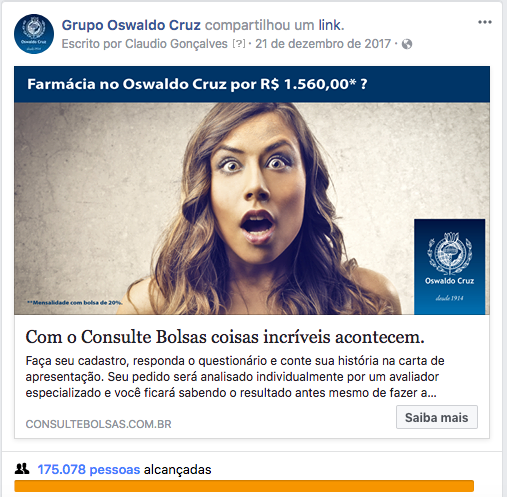This screenshot has width=507, height=497.
Task: Click the surprised woman ad image
Action: [252, 208]
